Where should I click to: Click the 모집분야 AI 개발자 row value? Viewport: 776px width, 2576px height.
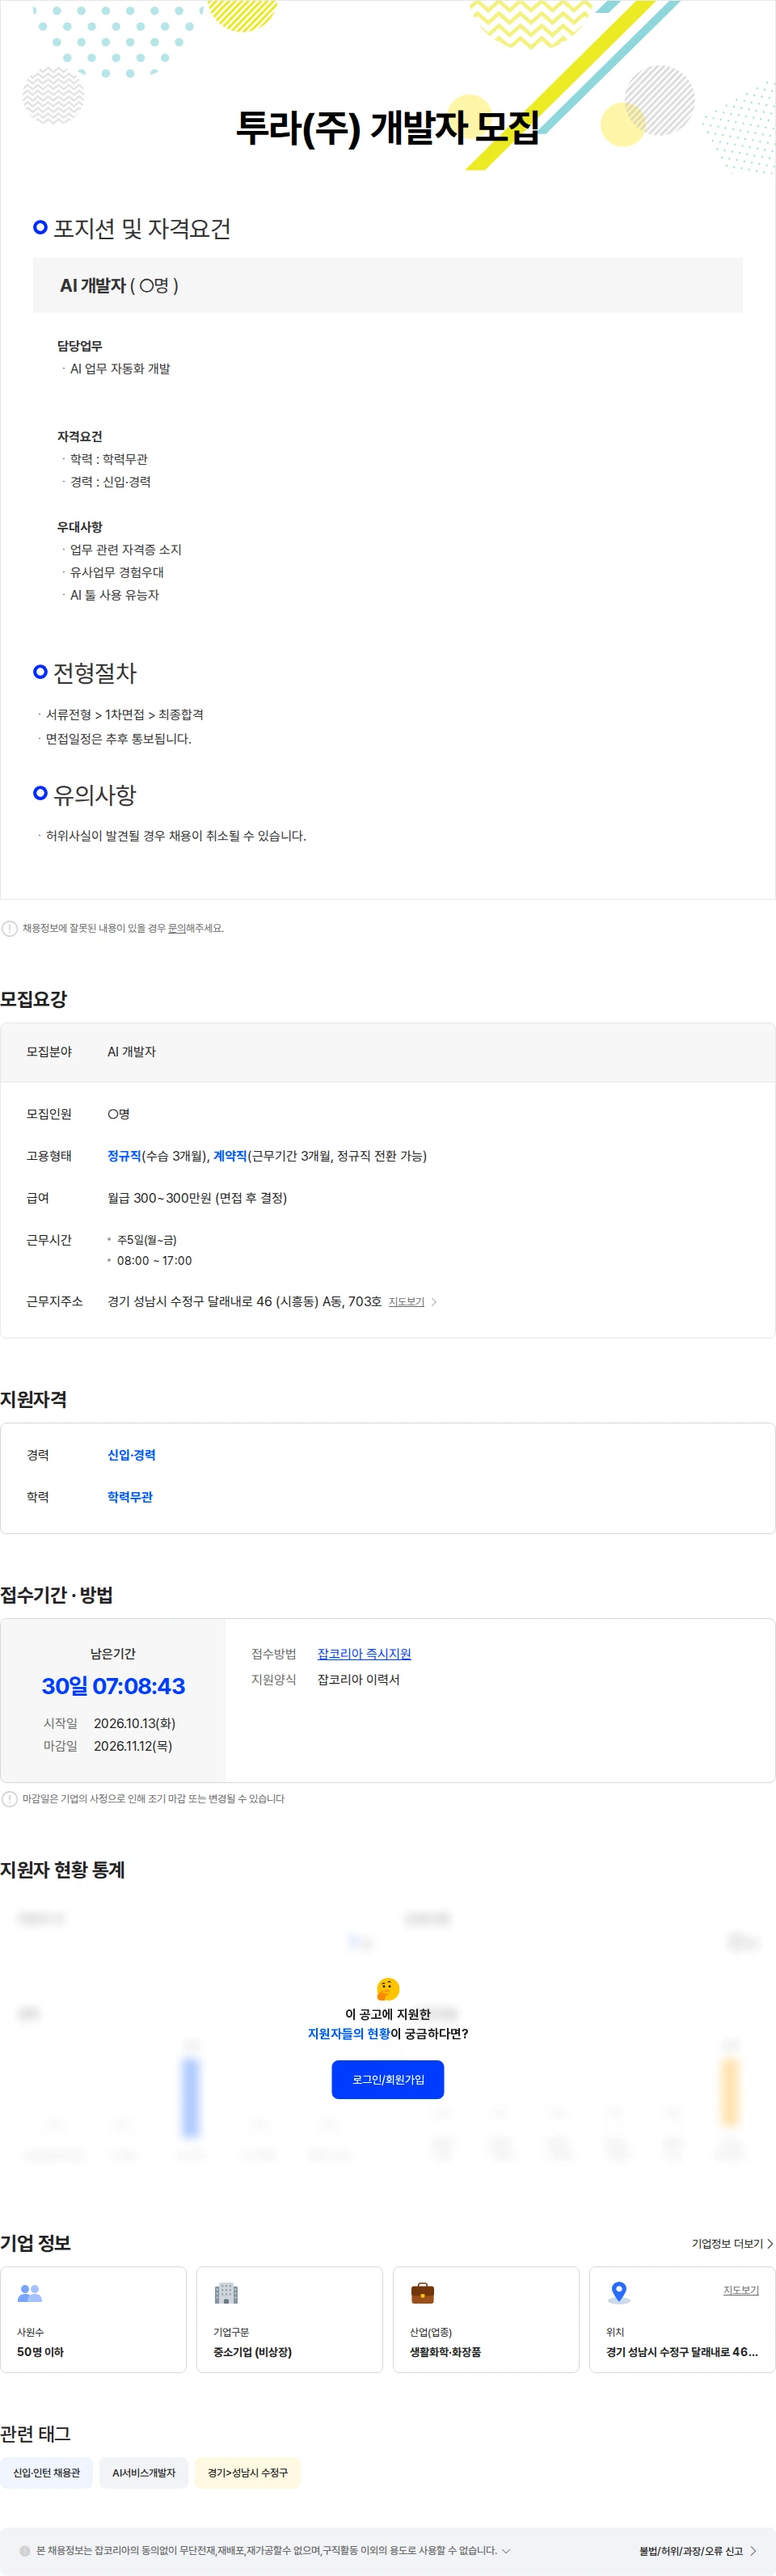[131, 1052]
